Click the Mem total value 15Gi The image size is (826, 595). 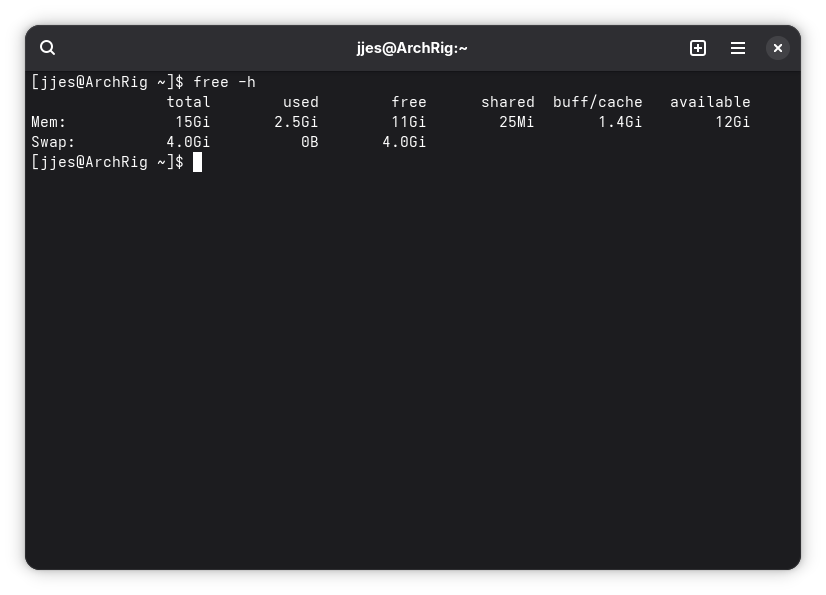193,122
